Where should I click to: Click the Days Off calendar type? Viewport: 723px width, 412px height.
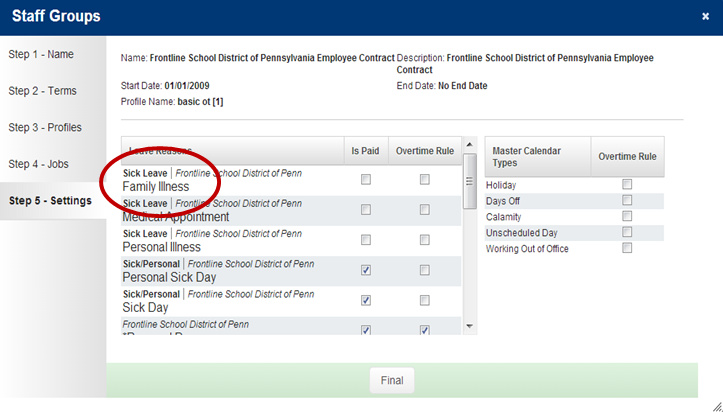(503, 201)
